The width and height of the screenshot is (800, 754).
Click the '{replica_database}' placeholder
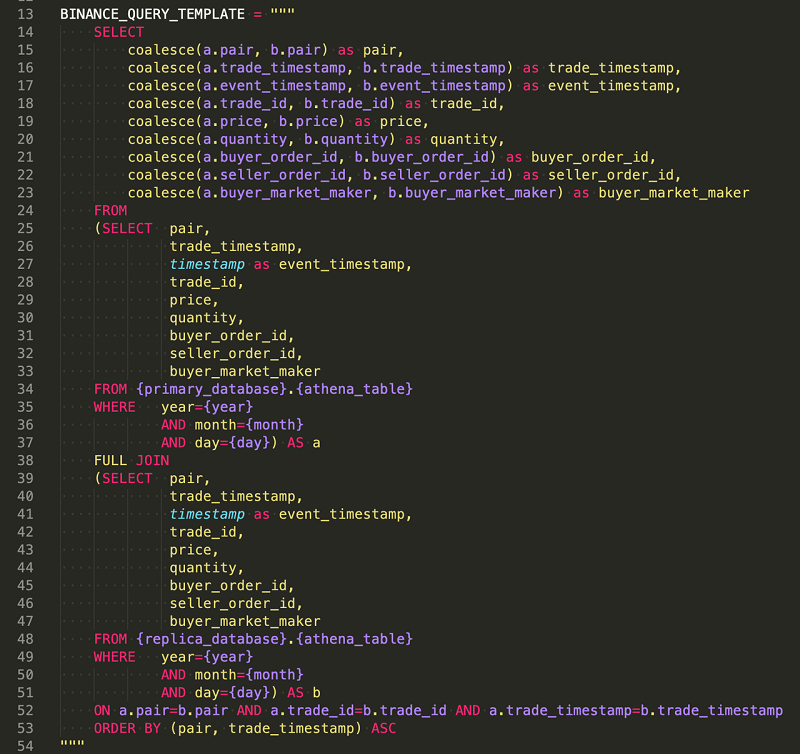coord(211,639)
